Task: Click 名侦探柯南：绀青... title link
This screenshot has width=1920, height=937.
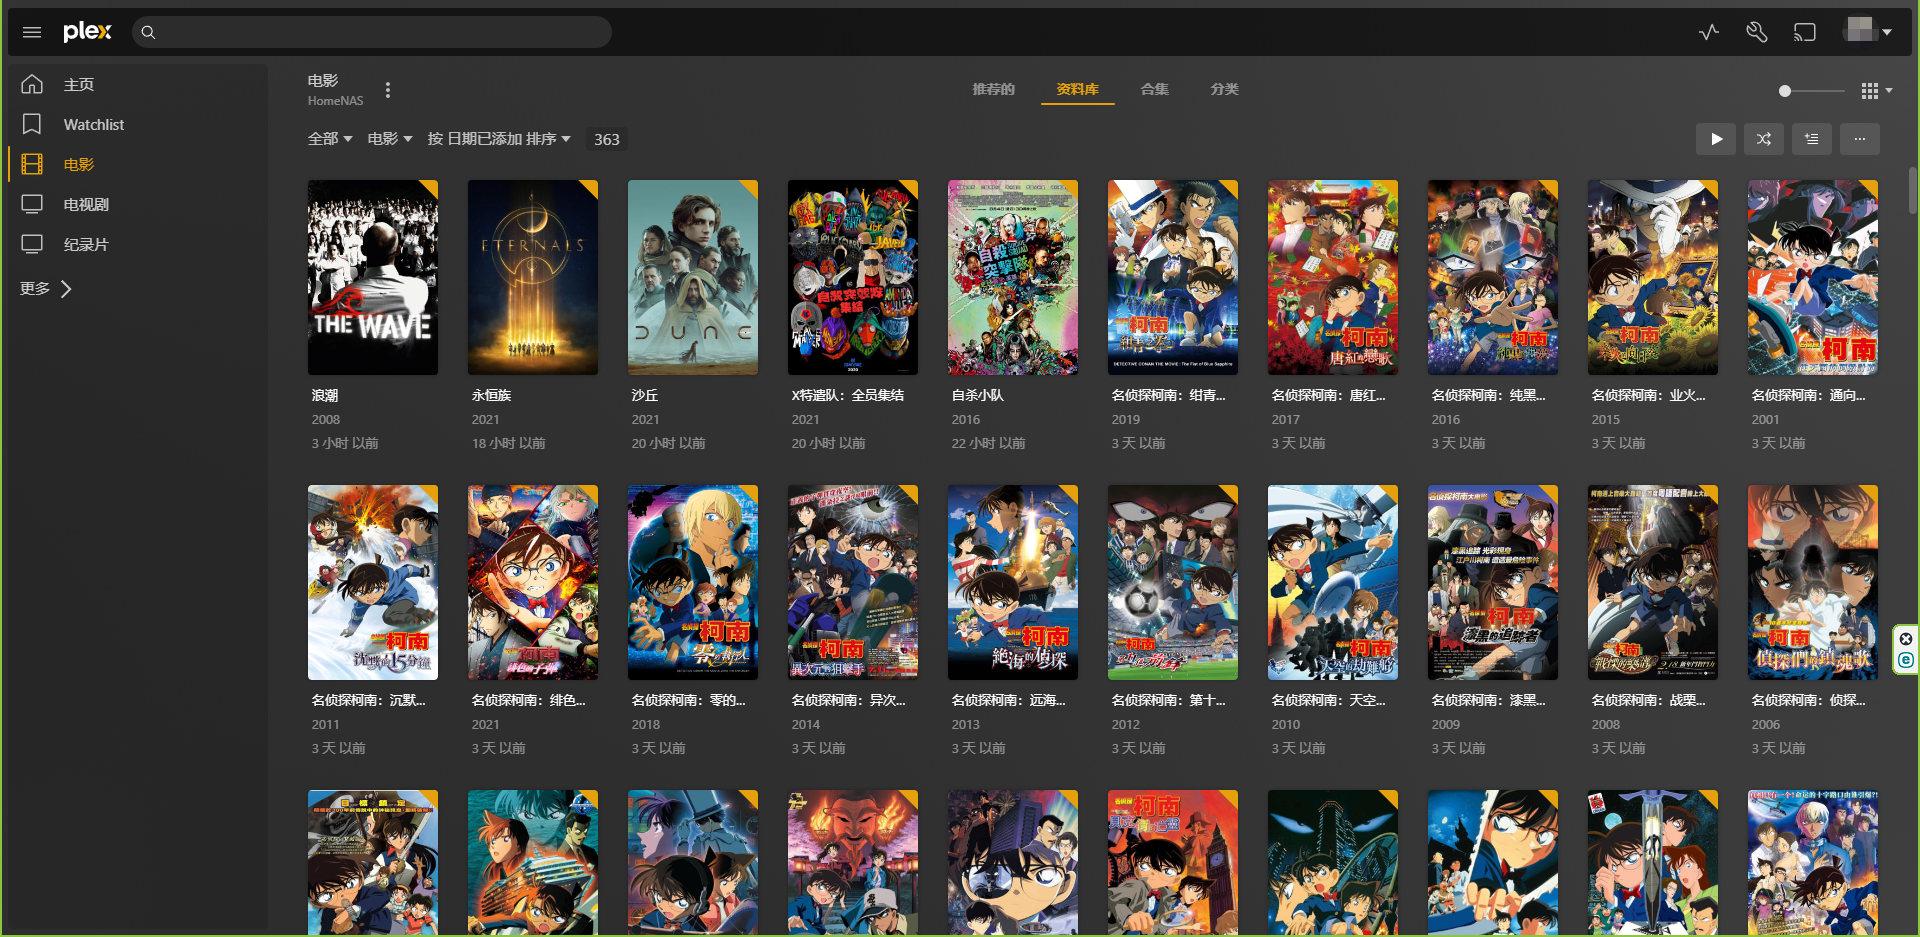Action: pyautogui.click(x=1168, y=395)
